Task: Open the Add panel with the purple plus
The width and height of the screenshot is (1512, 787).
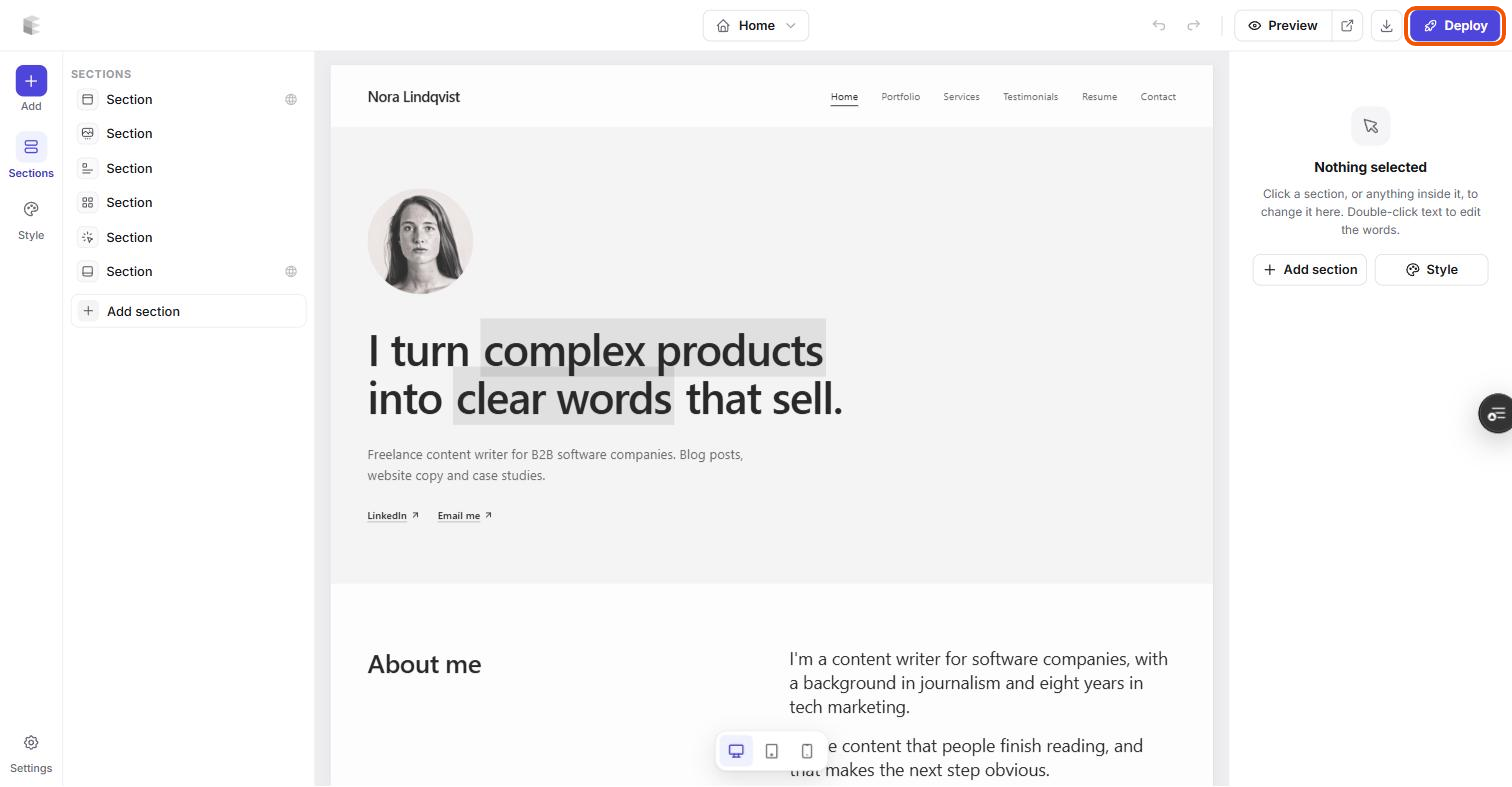Action: click(31, 81)
